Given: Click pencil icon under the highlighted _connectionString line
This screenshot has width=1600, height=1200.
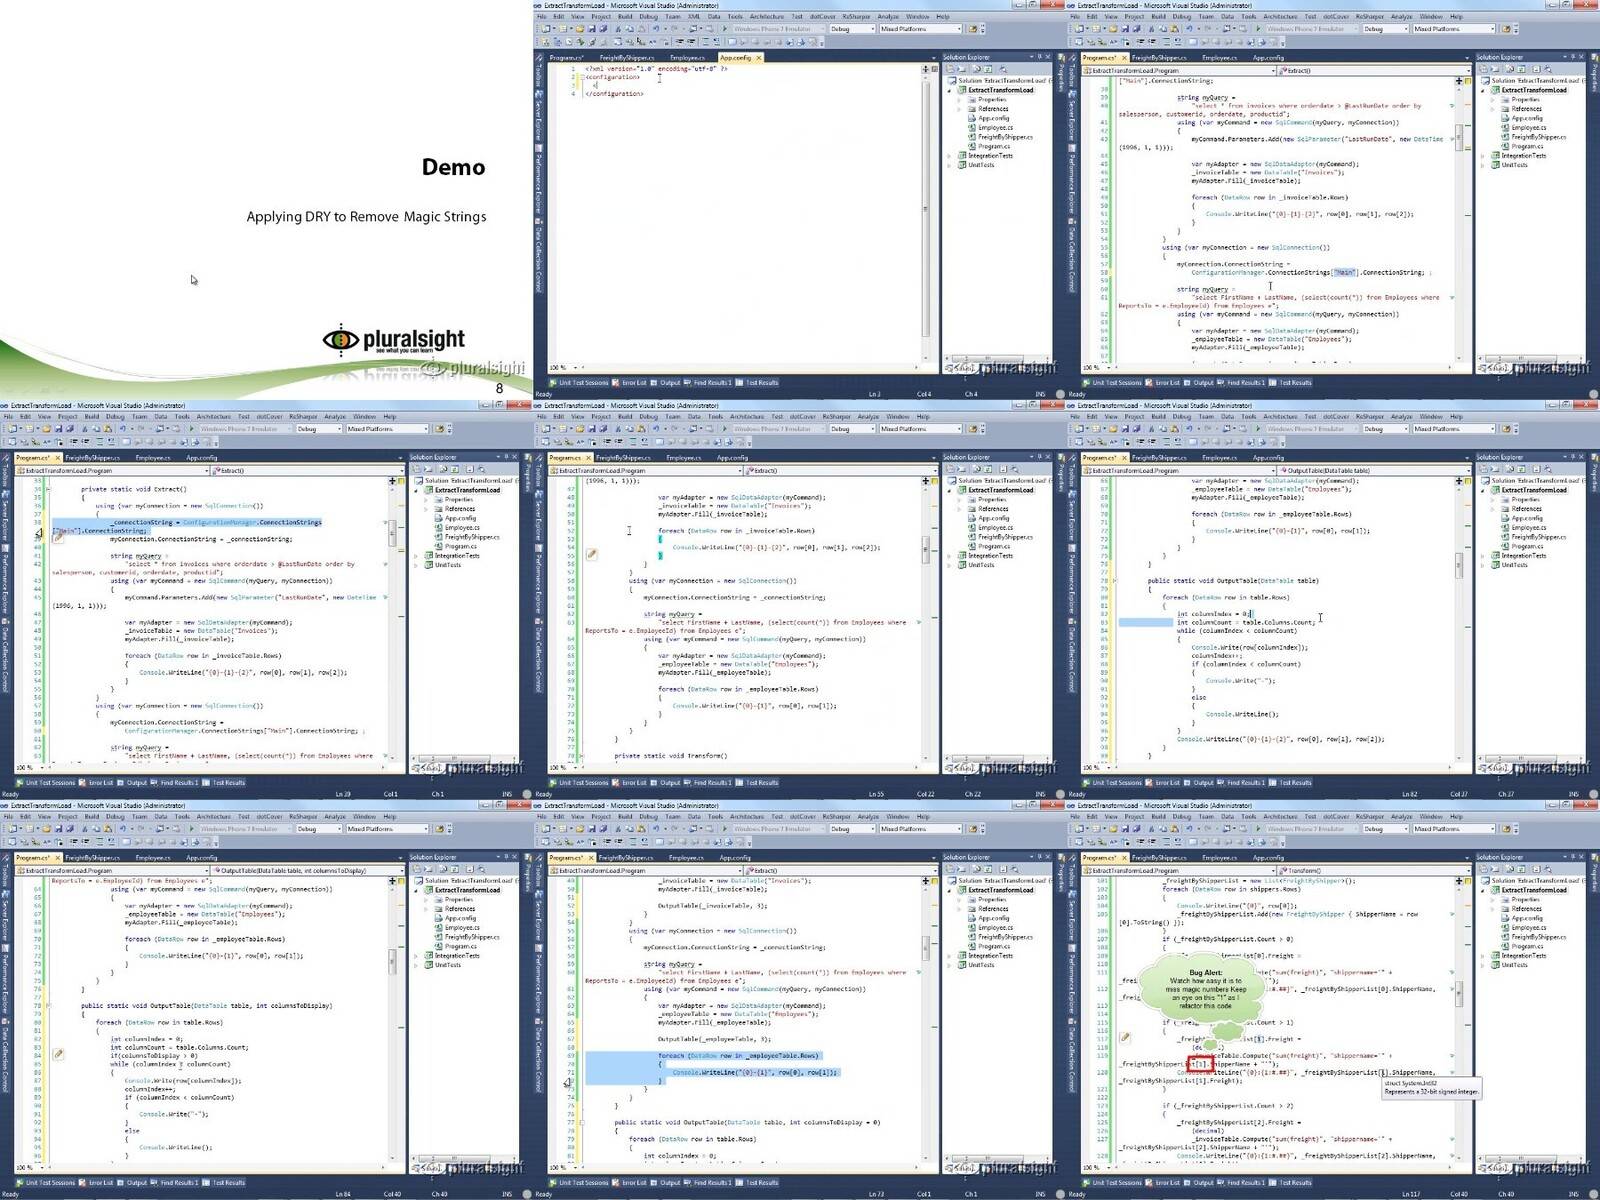Looking at the screenshot, I should 58,537.
